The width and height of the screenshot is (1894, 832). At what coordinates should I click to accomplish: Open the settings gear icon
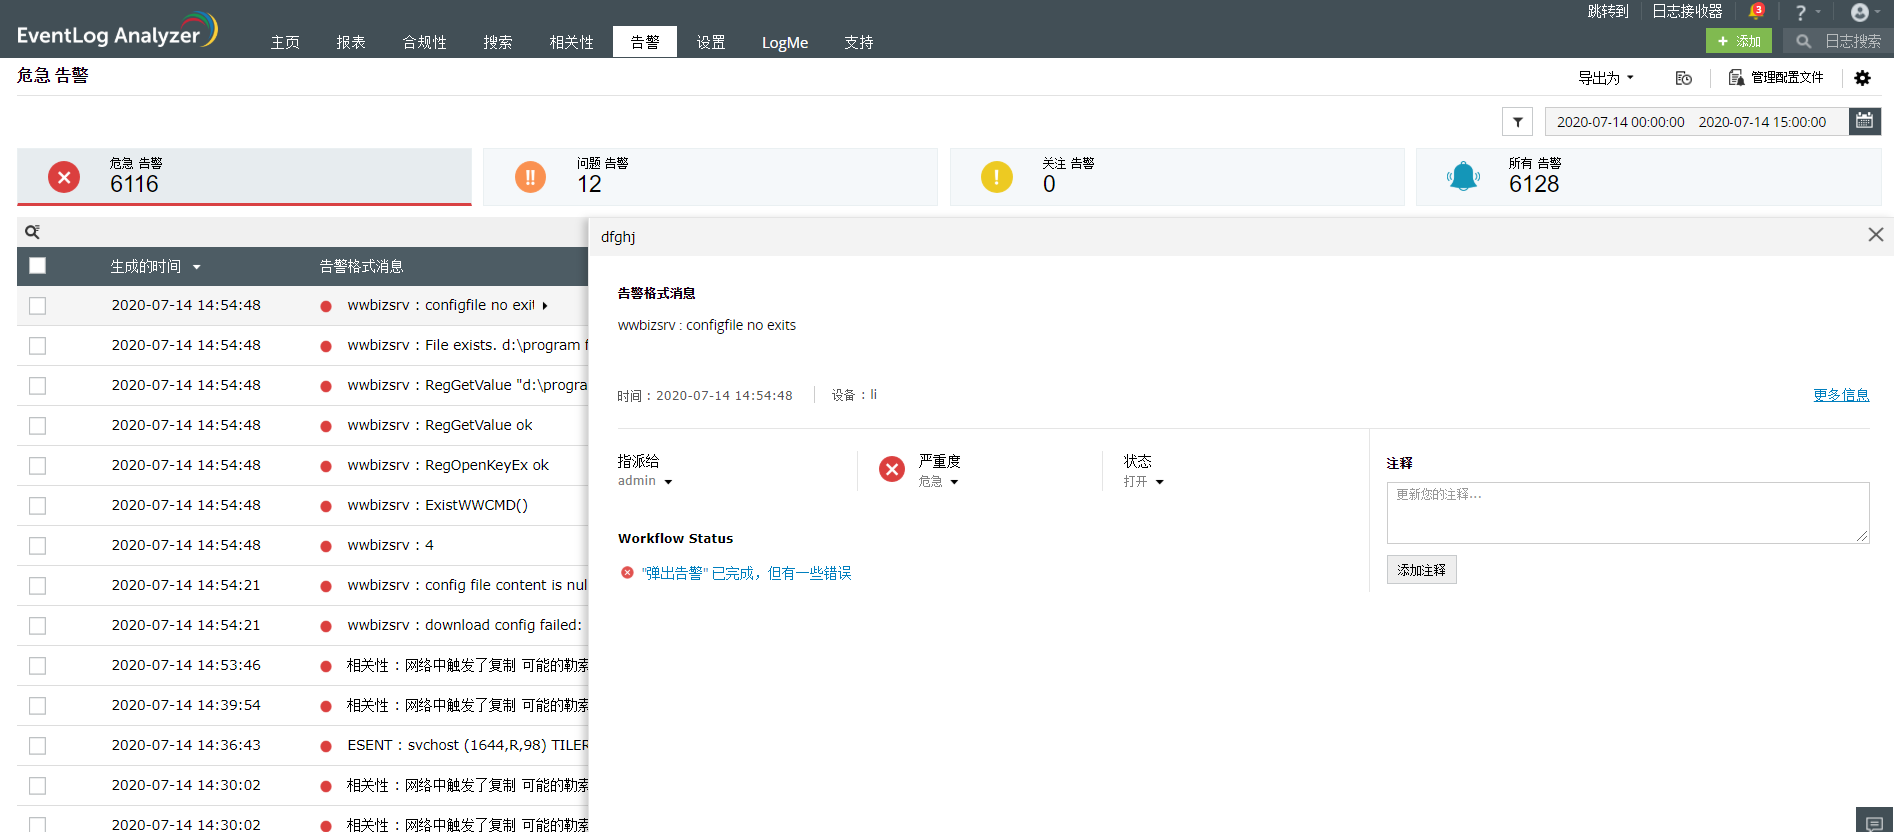1862,78
